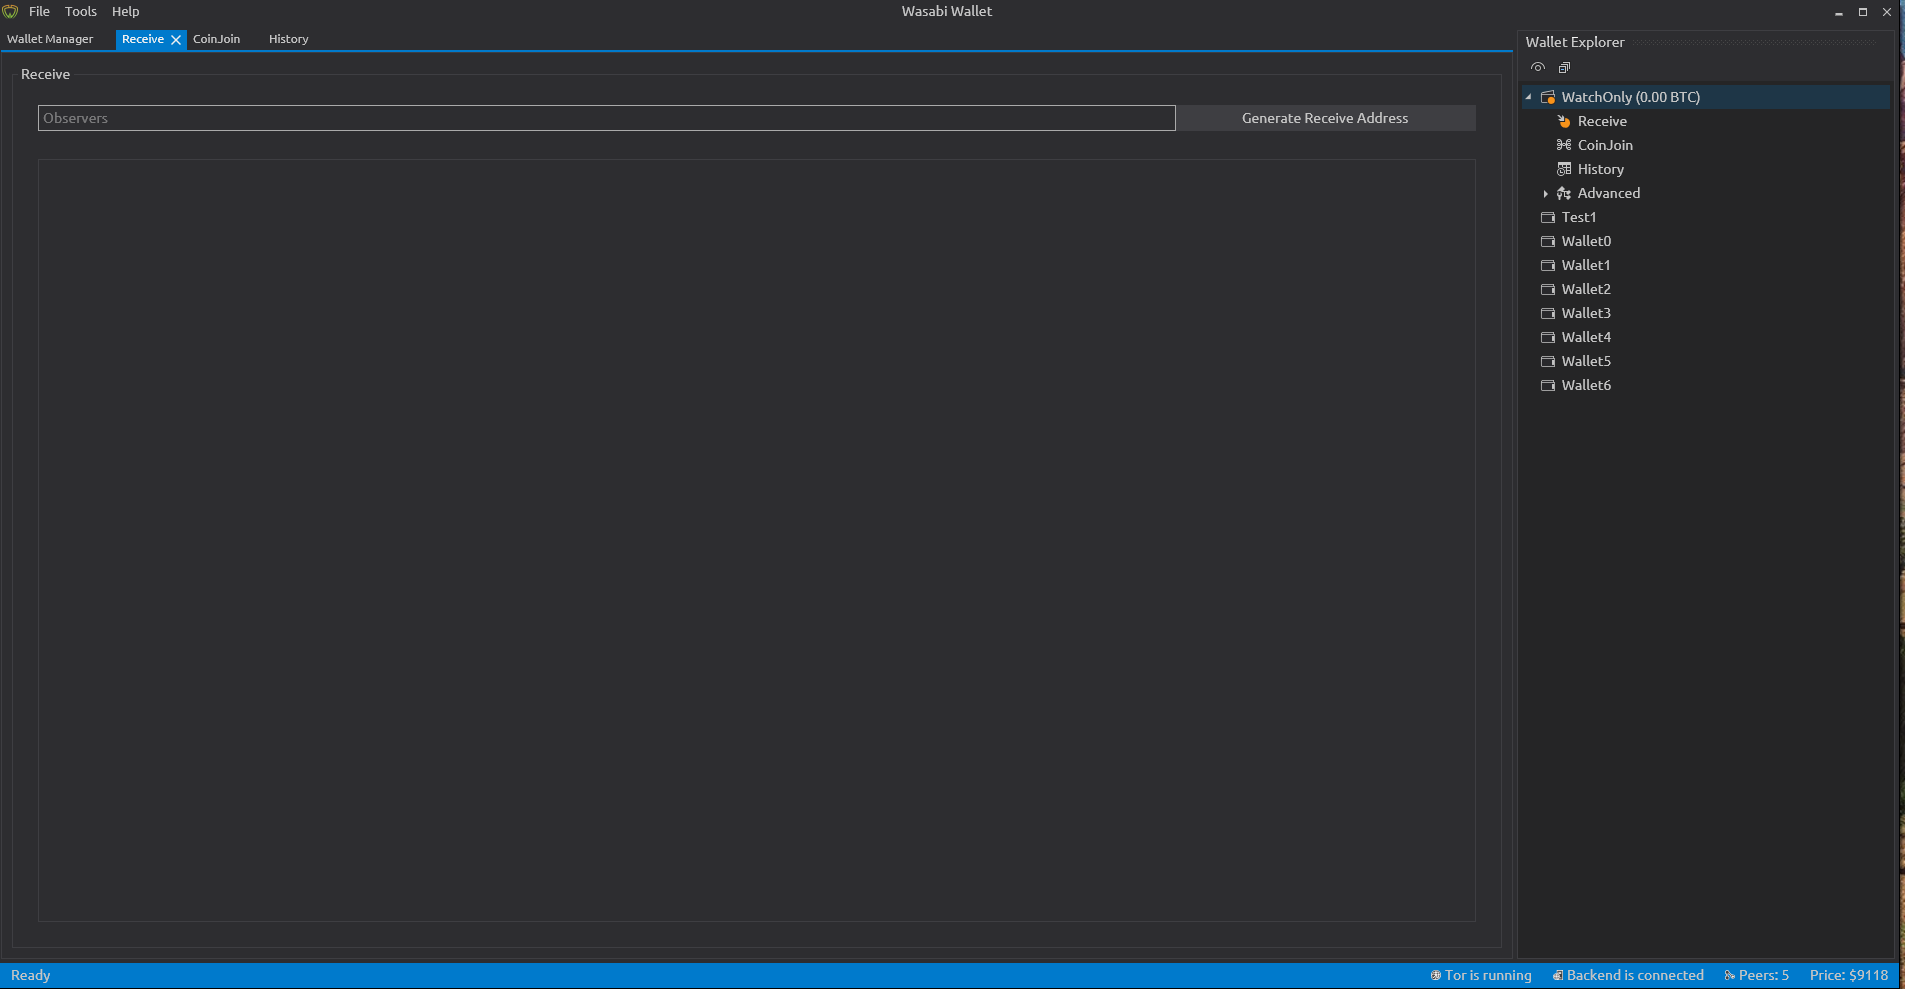Click the Backend connection icon in status bar
Image resolution: width=1905 pixels, height=989 pixels.
click(x=1558, y=975)
